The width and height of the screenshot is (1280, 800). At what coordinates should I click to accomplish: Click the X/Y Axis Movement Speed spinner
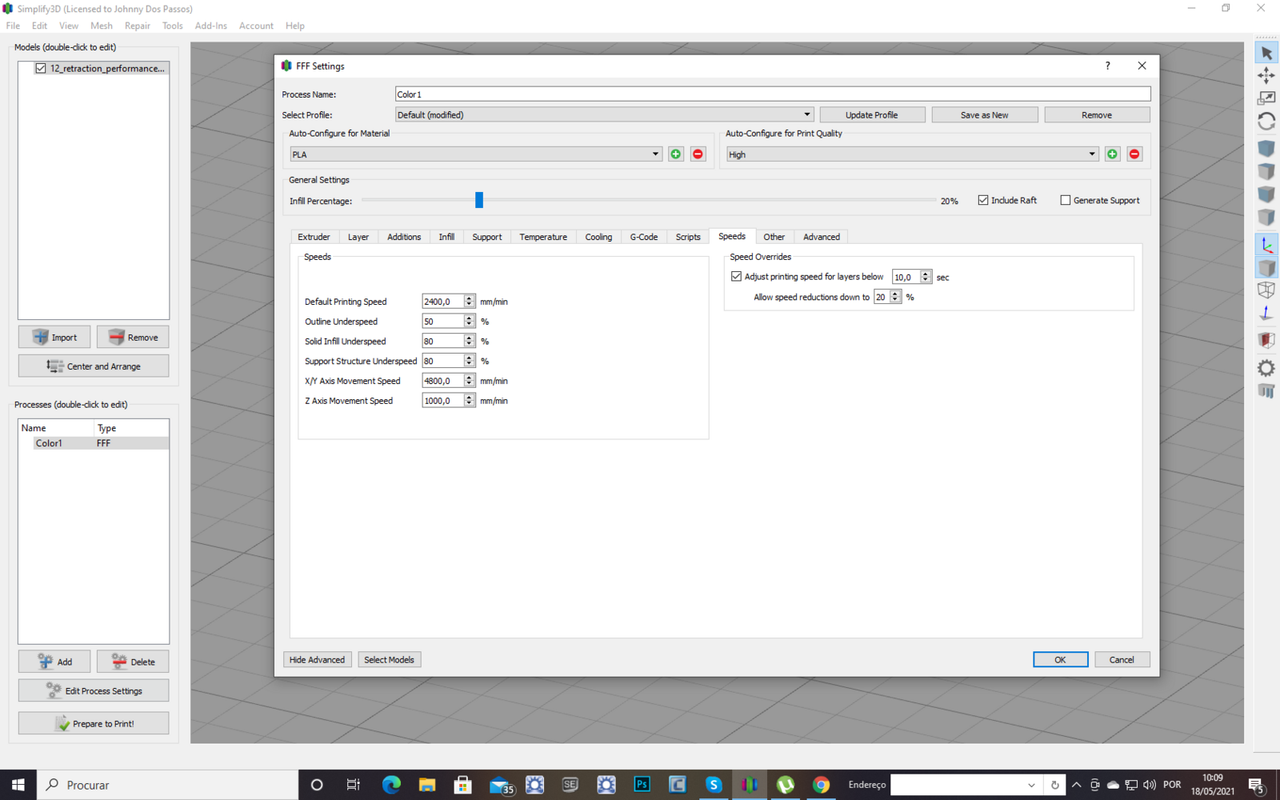pos(470,381)
